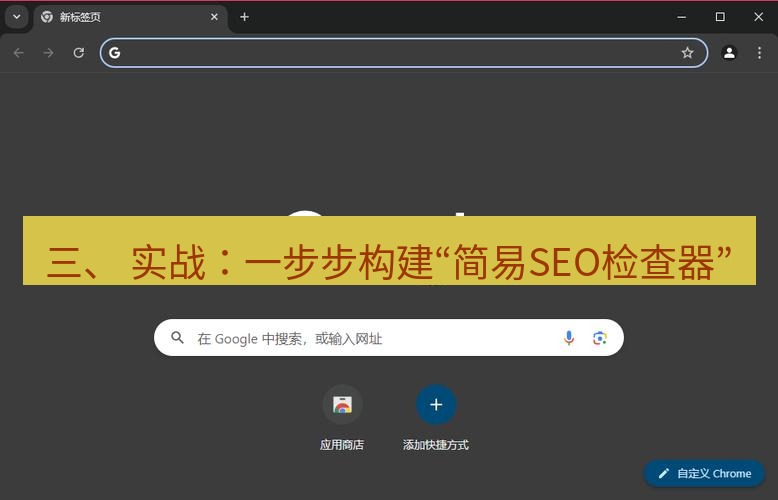Go back to previous page
This screenshot has width=778, height=500.
(x=18, y=53)
